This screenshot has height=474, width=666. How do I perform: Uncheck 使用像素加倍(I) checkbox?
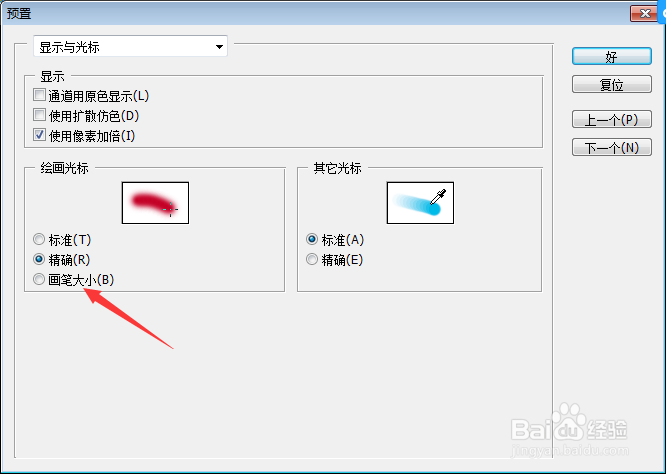point(40,135)
